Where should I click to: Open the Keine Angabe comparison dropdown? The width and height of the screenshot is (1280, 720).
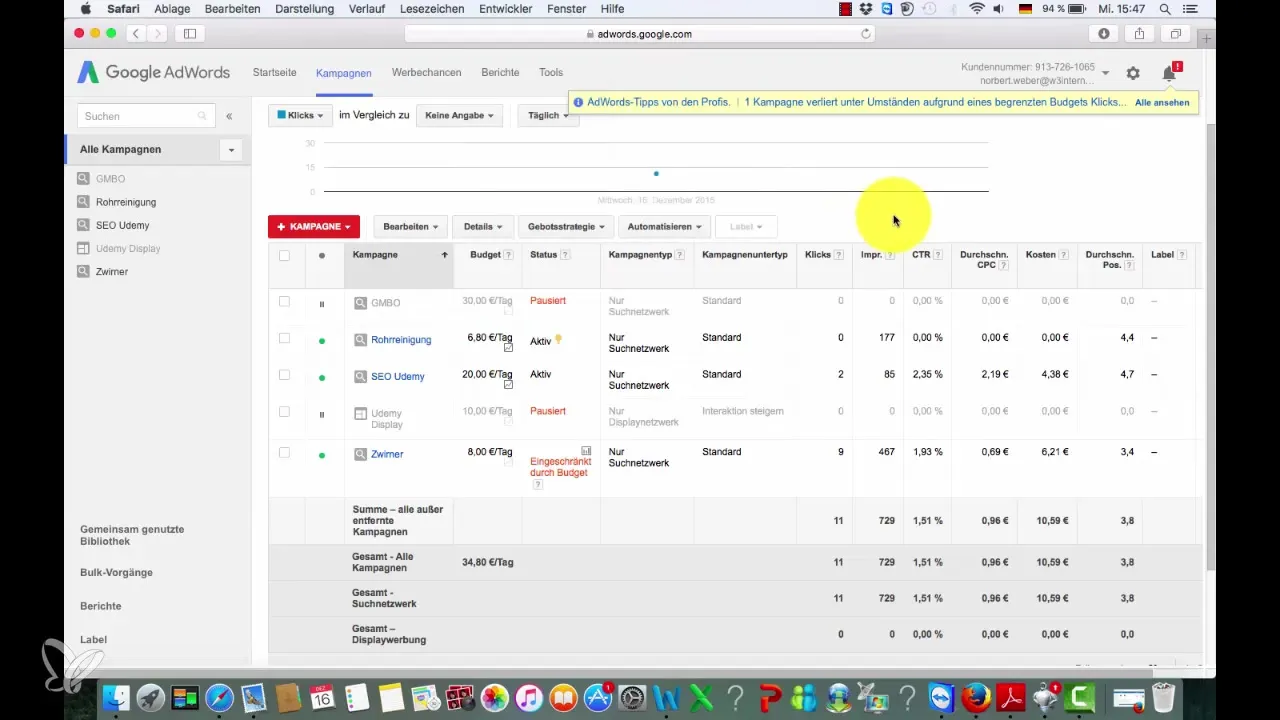click(459, 115)
